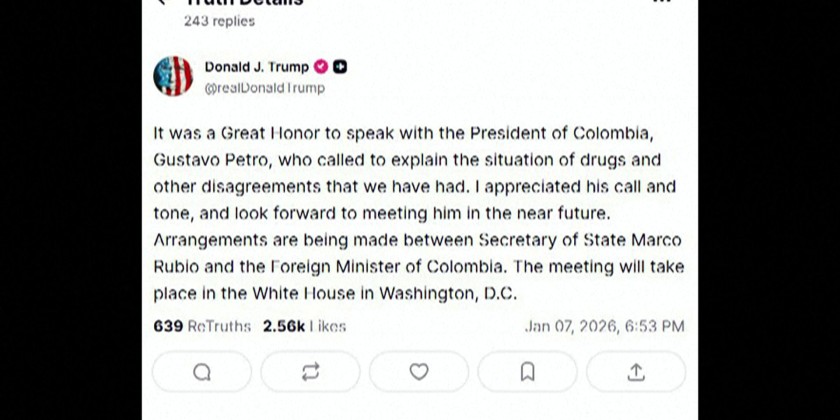Open Donald J. Trump's profile name
Viewport: 840px width, 420px height.
pos(257,68)
